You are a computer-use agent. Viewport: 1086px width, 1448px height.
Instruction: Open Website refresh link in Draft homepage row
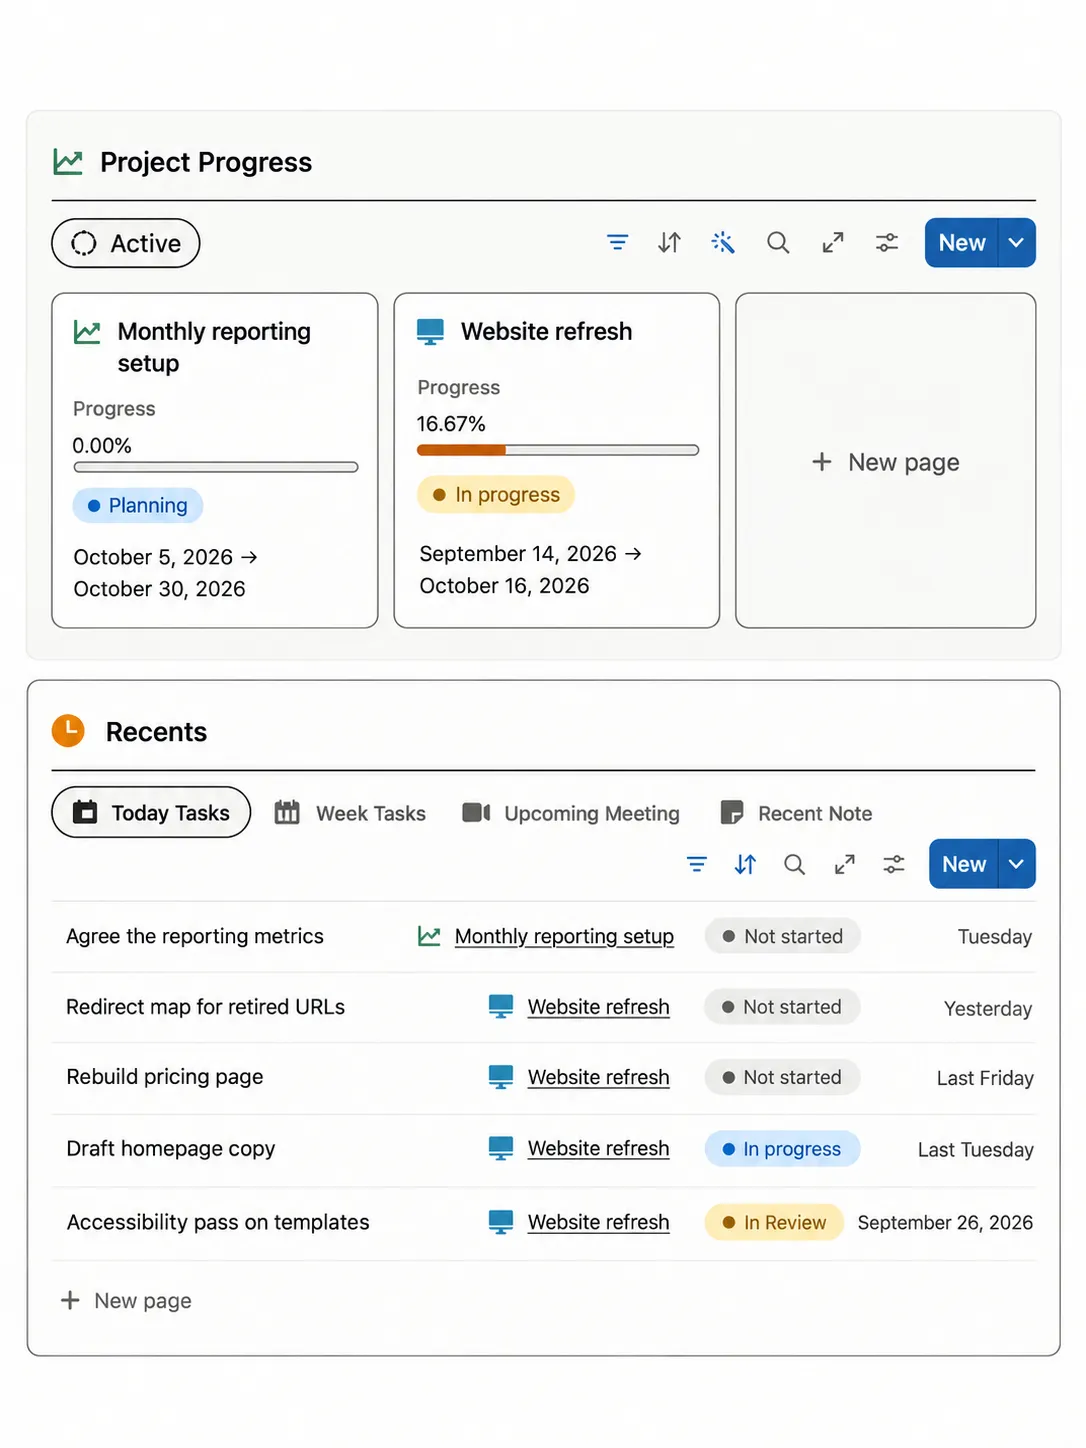click(x=598, y=1148)
